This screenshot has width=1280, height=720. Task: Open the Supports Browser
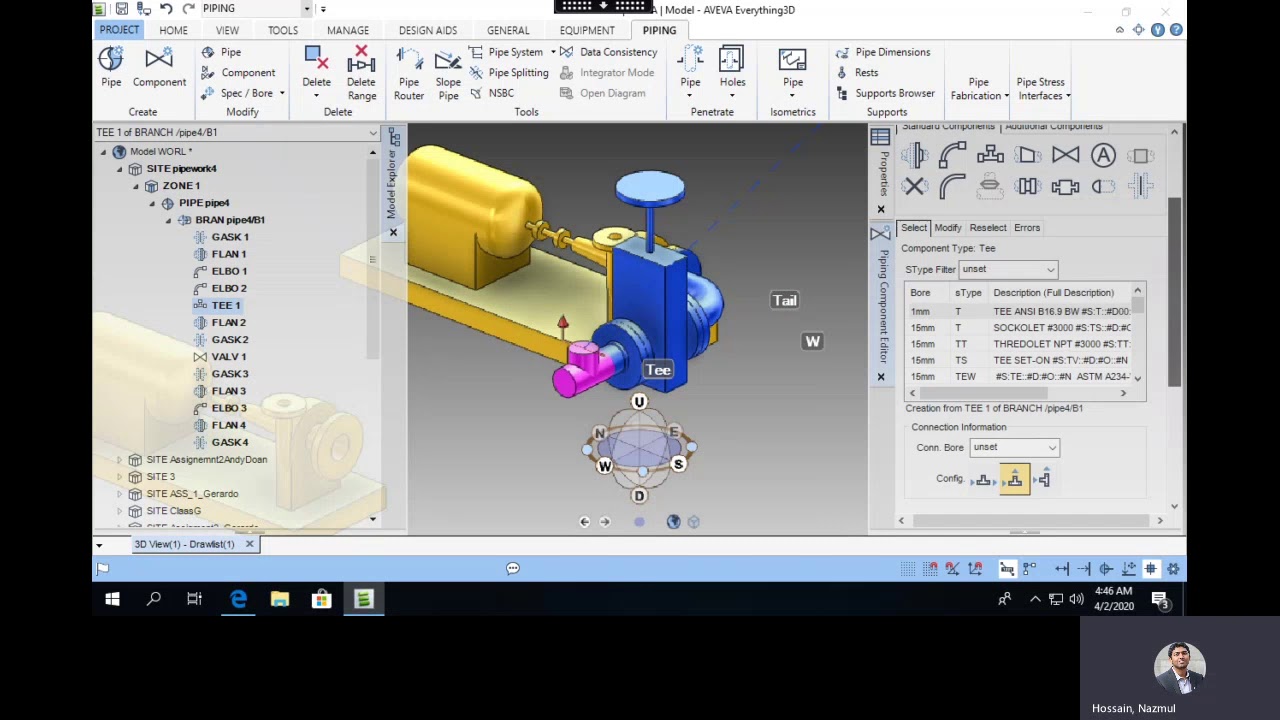pos(885,94)
